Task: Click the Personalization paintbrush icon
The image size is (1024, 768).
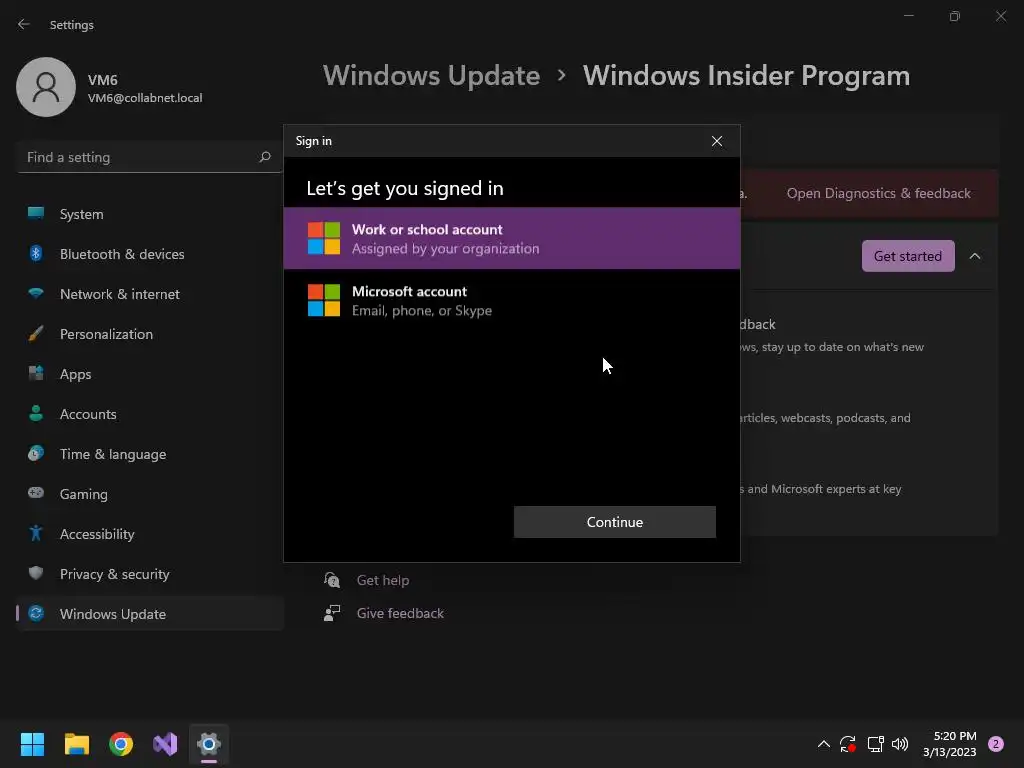Action: (36, 333)
